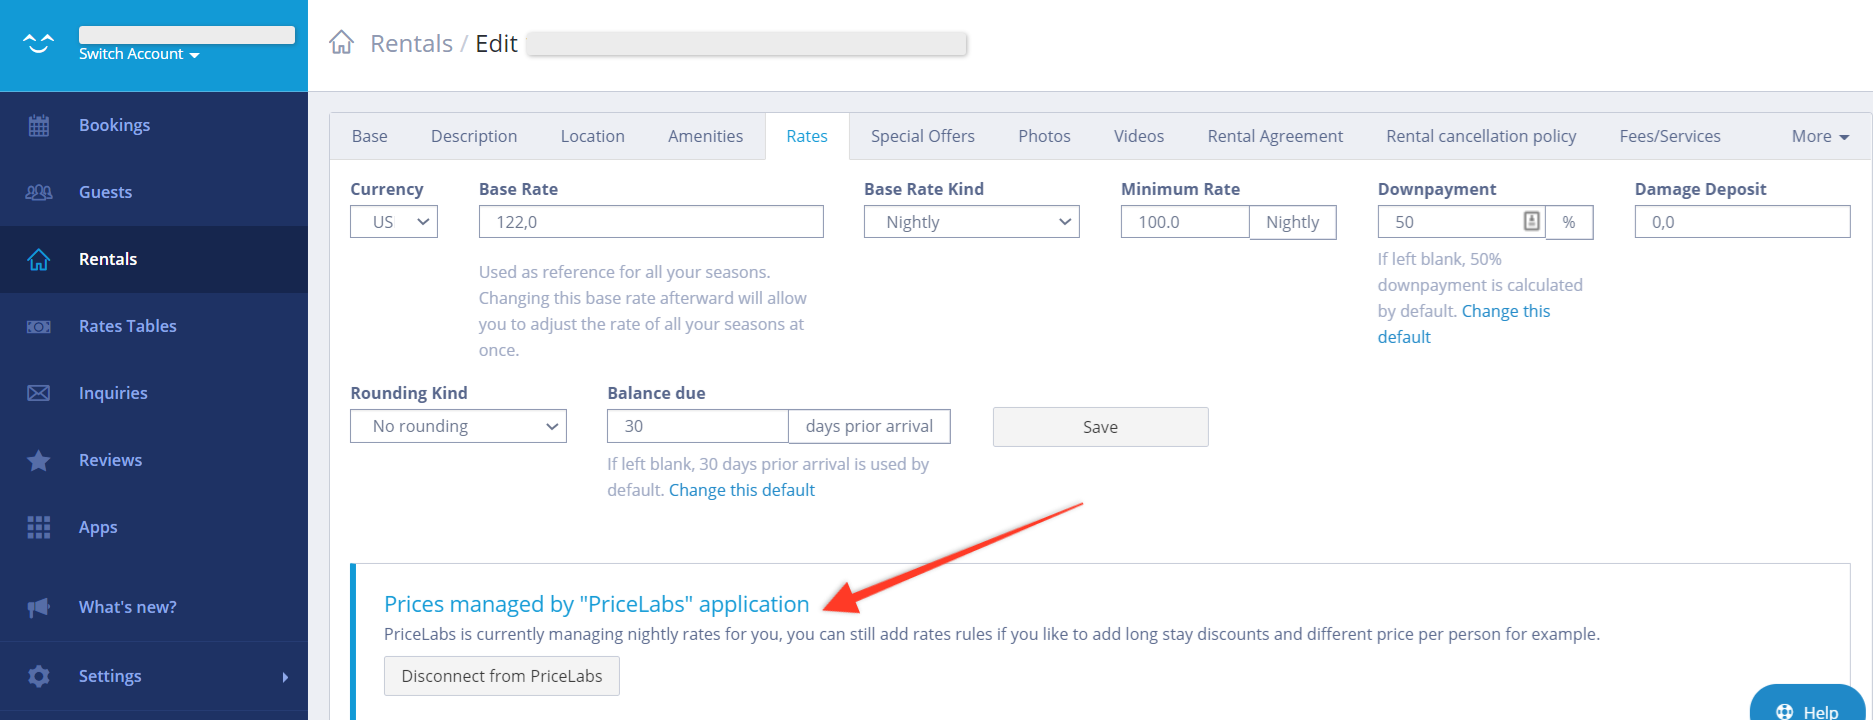Expand the Rounding Kind dropdown

point(458,426)
